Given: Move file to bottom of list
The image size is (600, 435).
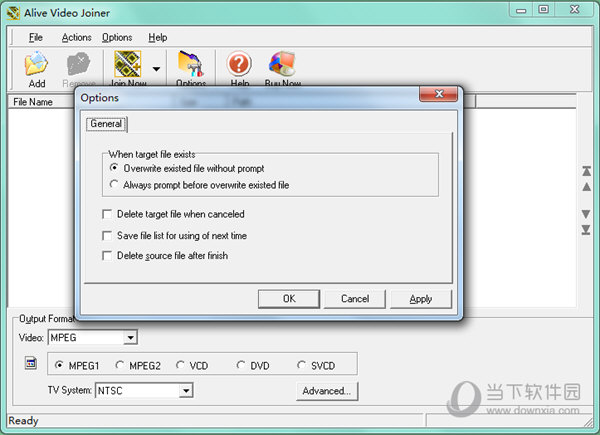Looking at the screenshot, I should pos(586,230).
